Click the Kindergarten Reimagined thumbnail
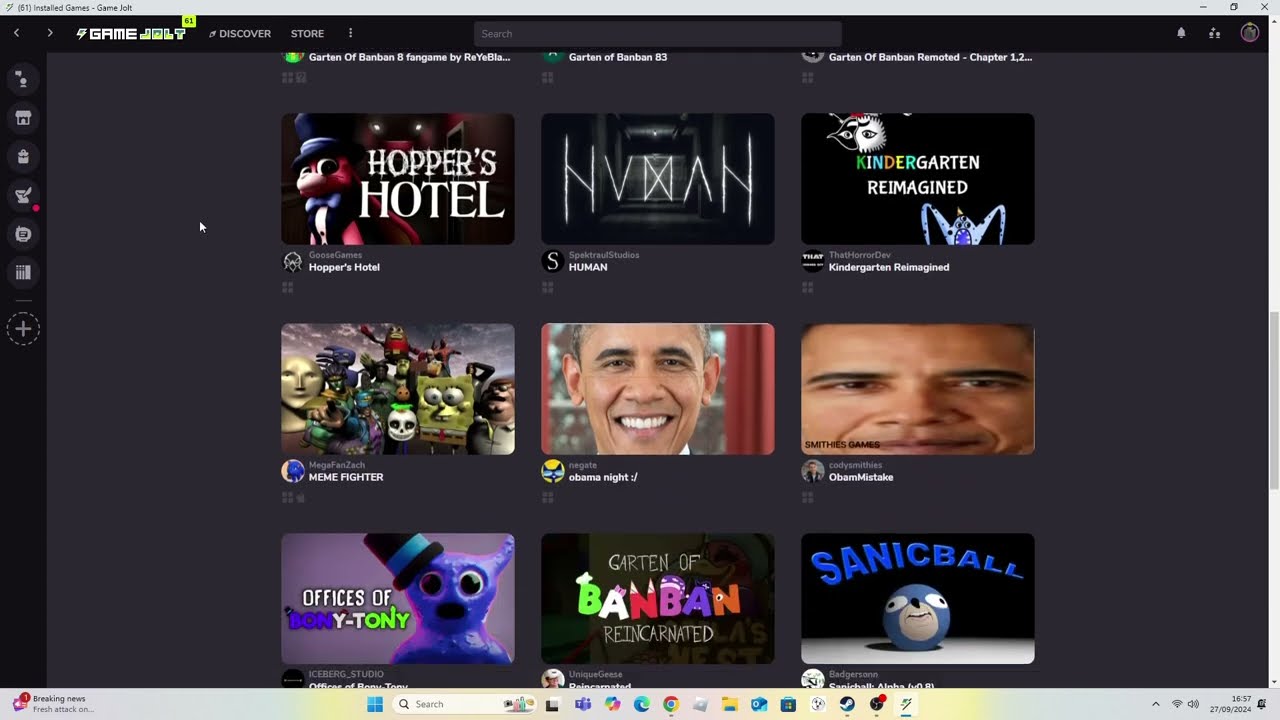The height and width of the screenshot is (720, 1280). [918, 179]
